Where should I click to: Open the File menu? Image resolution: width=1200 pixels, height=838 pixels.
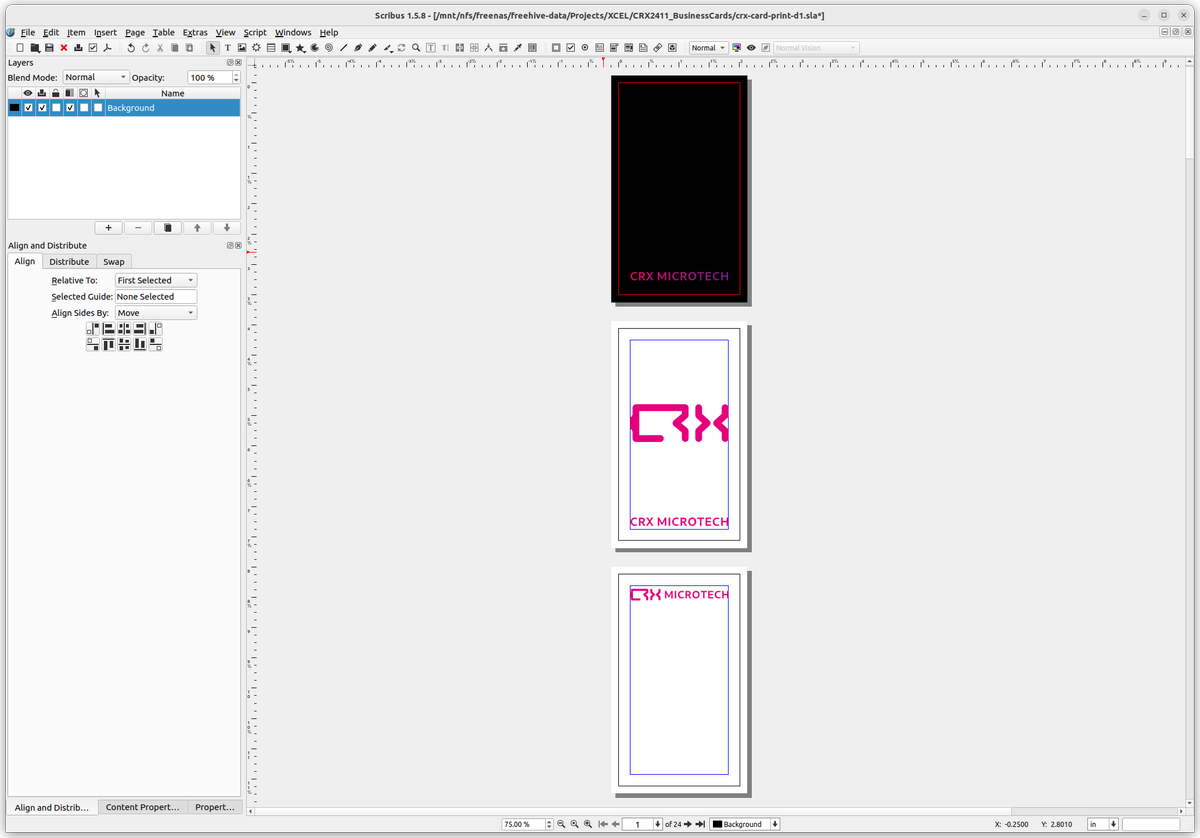[x=27, y=33]
